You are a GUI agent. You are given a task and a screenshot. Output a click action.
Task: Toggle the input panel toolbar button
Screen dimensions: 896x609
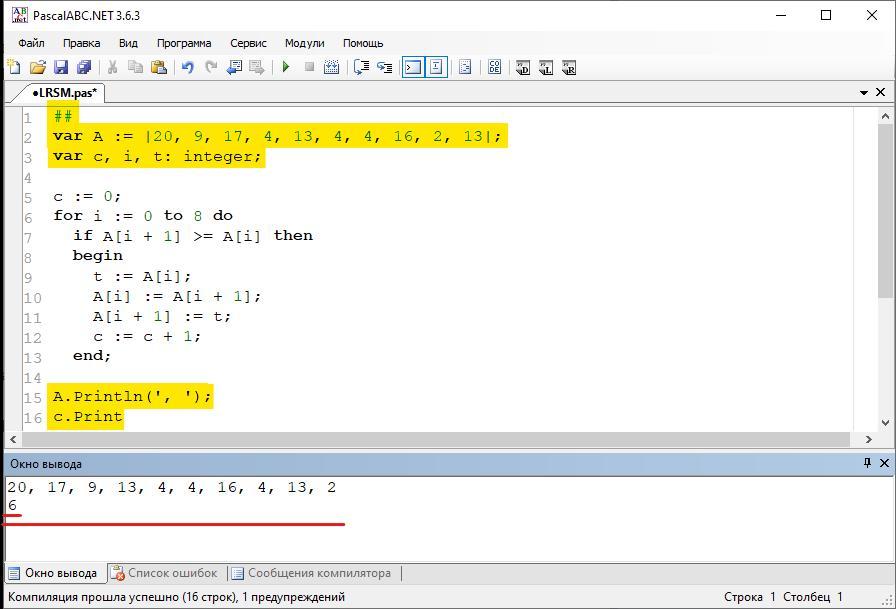click(436, 67)
